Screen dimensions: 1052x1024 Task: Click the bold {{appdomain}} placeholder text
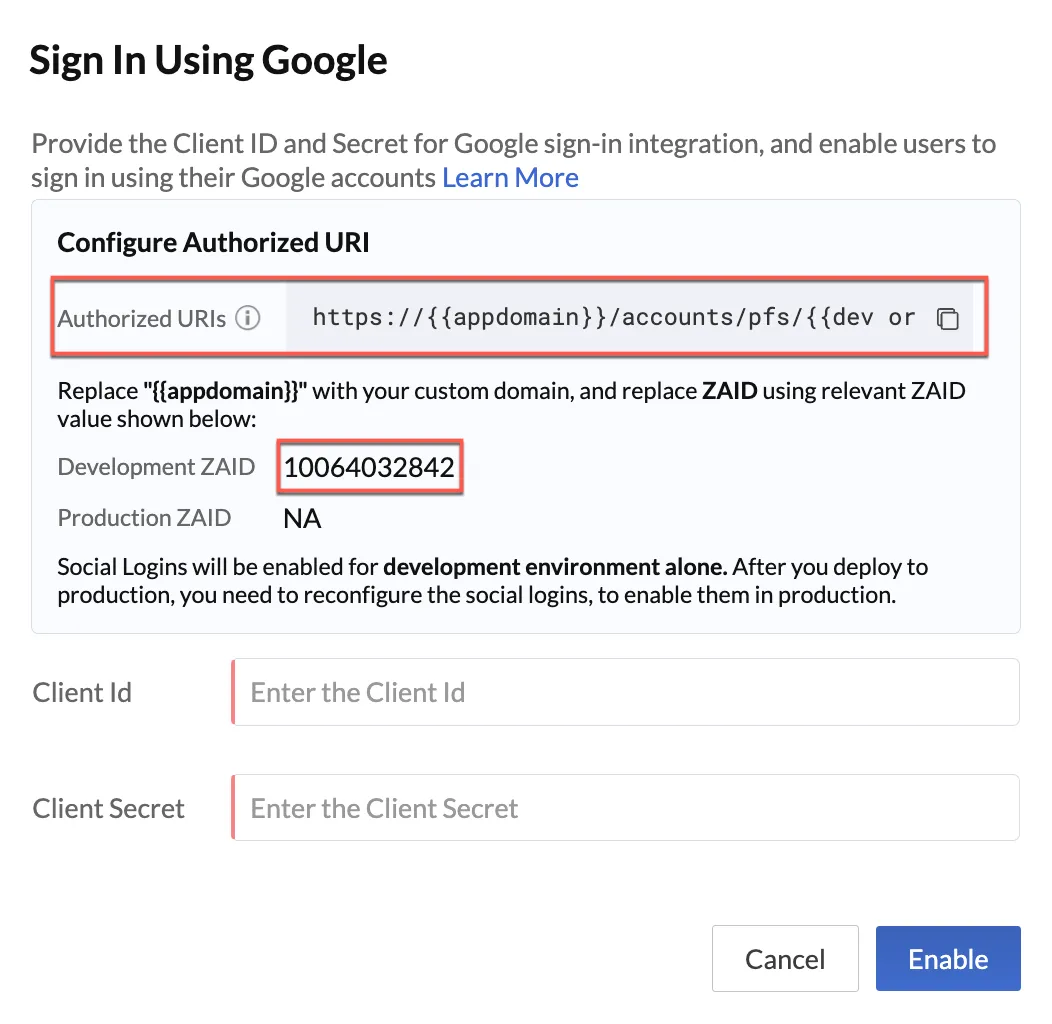pos(225,391)
